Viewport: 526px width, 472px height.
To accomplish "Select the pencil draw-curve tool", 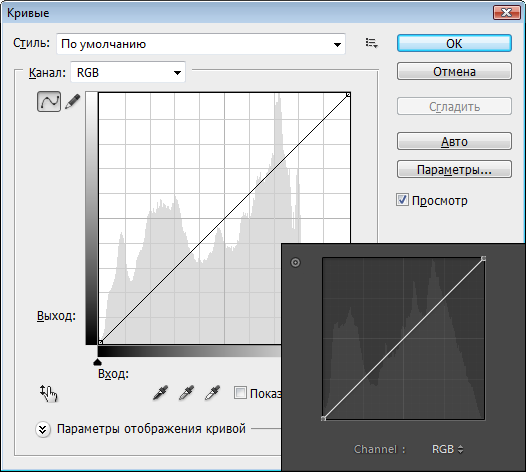I will click(73, 101).
